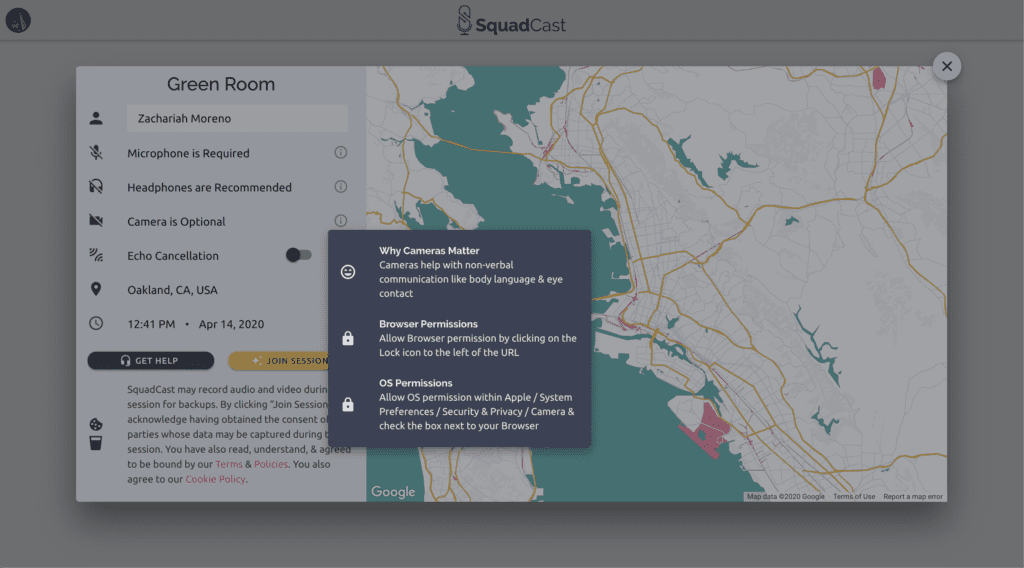Click the Camera is Optional text
This screenshot has height=568, width=1024.
click(176, 222)
